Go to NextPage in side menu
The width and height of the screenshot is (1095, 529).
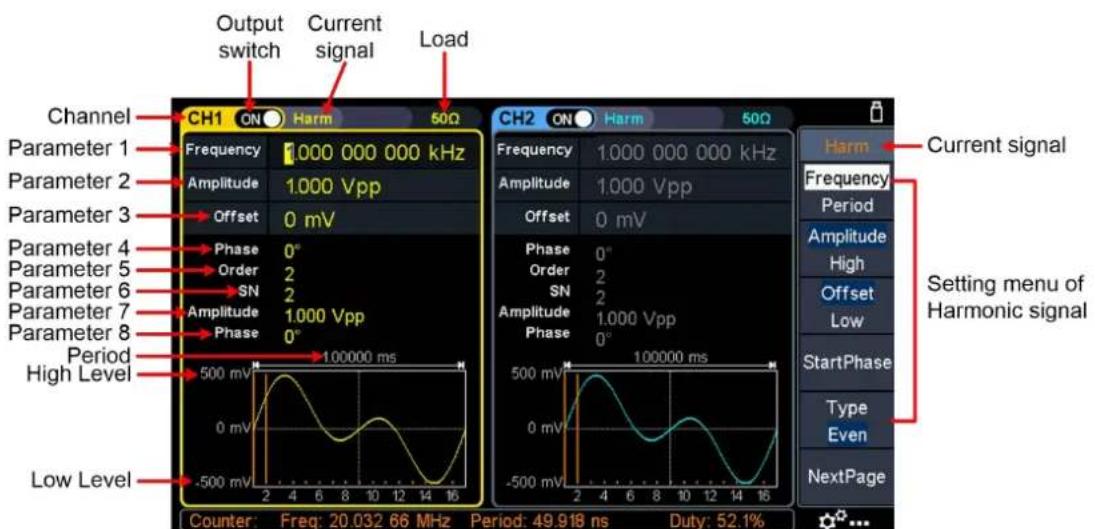[x=846, y=477]
